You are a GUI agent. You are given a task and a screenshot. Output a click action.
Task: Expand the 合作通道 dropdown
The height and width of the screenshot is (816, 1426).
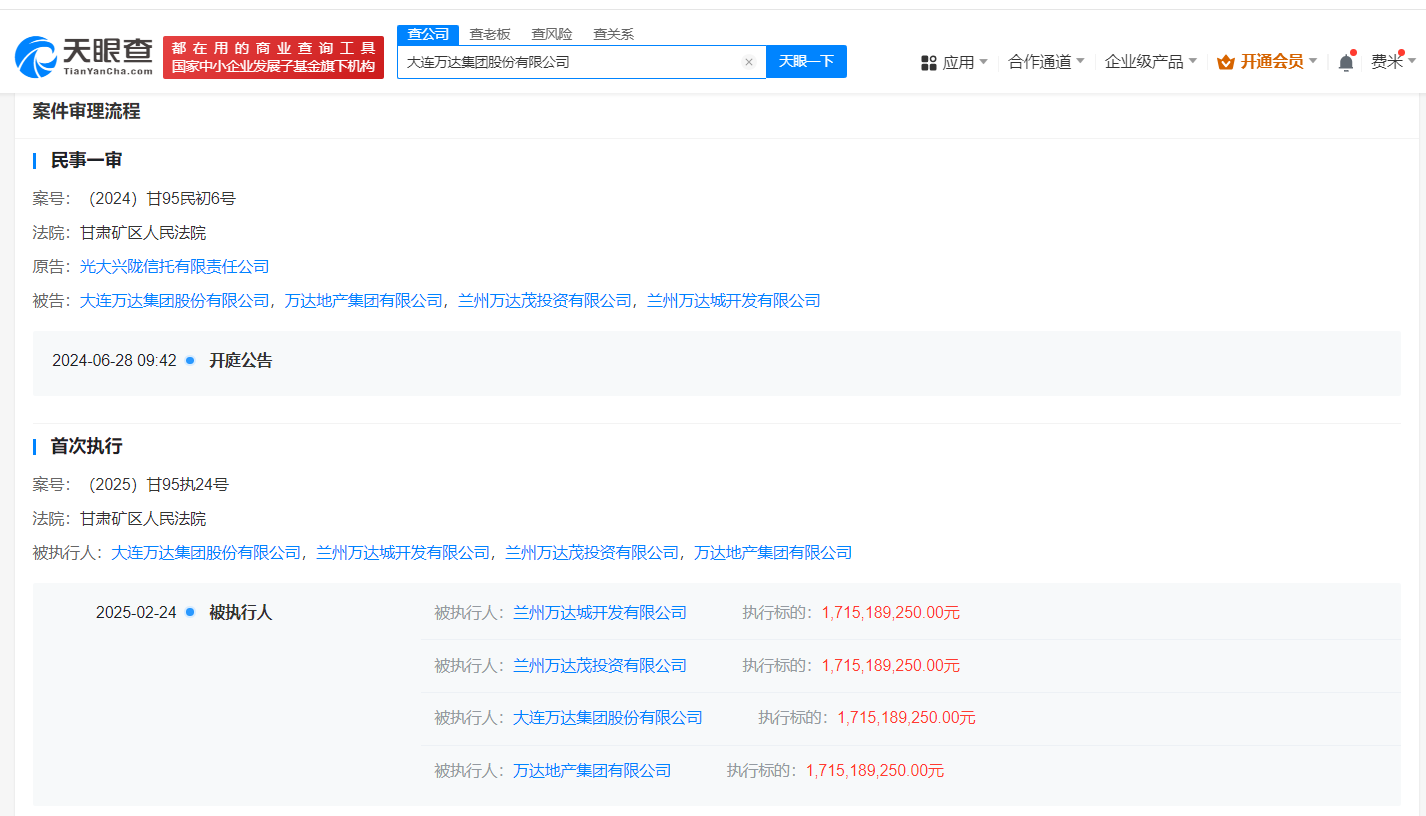(1046, 62)
